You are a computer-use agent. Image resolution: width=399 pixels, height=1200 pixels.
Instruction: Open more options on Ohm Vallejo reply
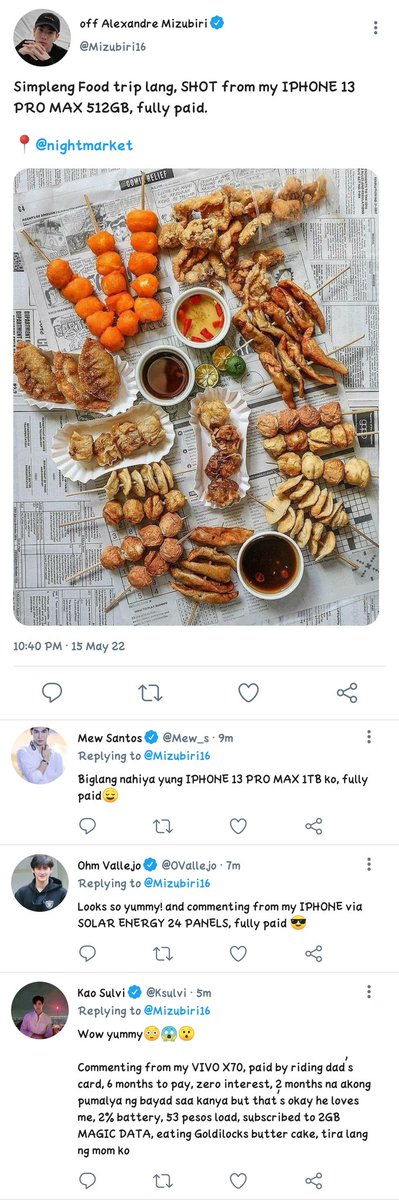point(369,863)
